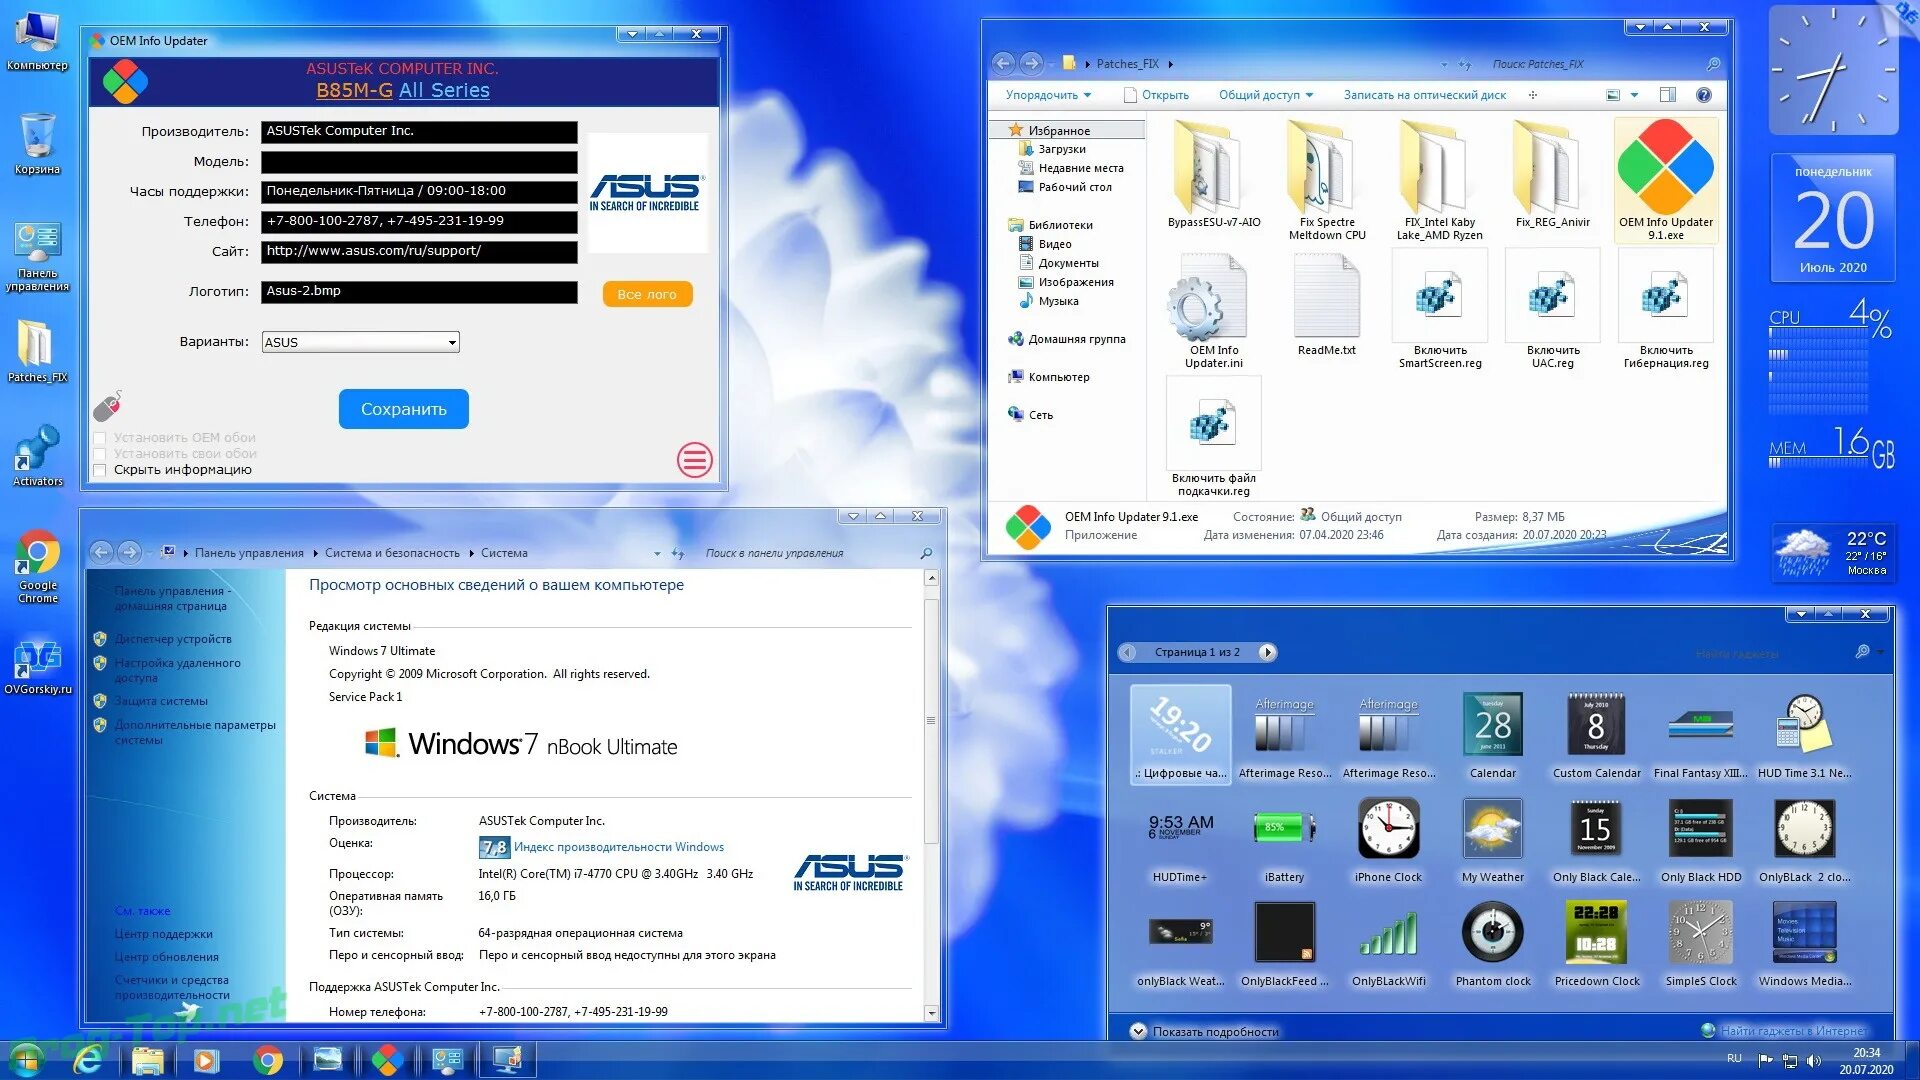Open Internet Explorer from the taskbar
This screenshot has height=1080, width=1920.
pyautogui.click(x=88, y=1060)
